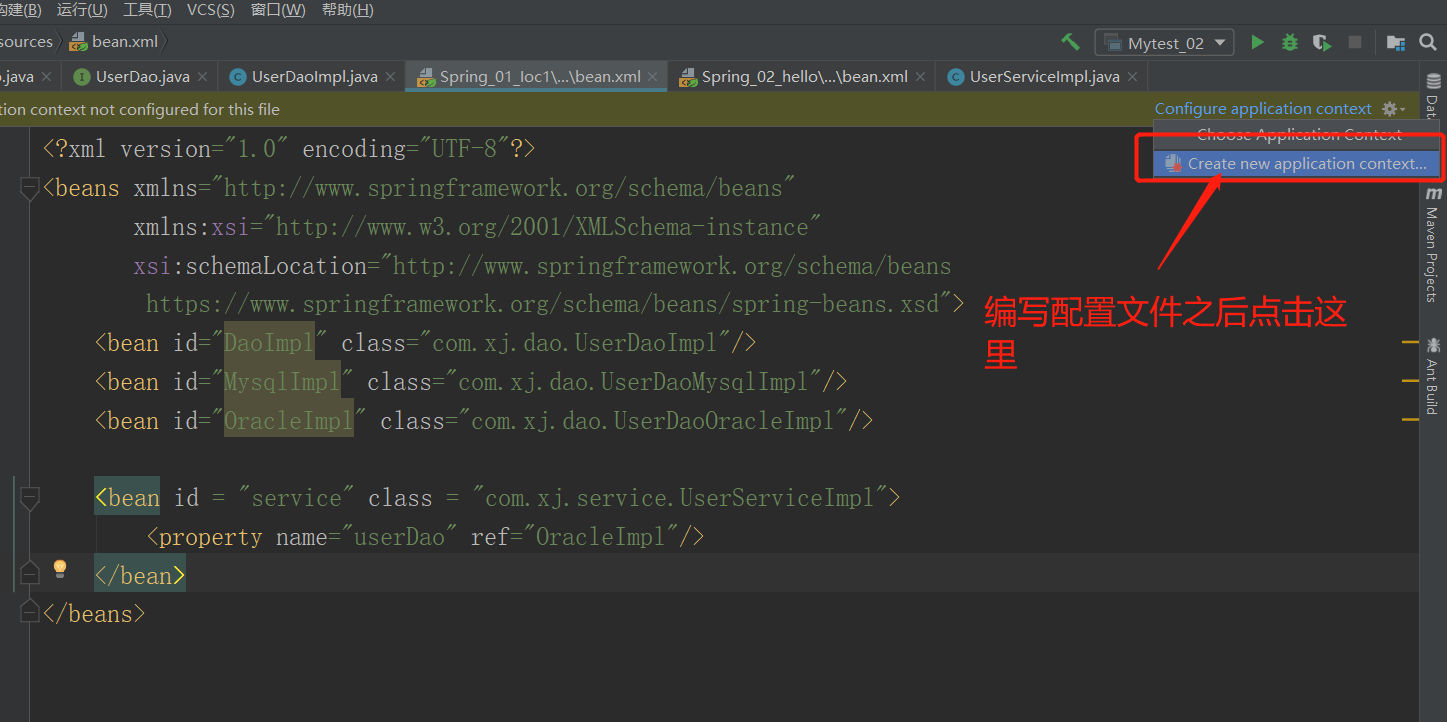Click the green hammer Build Project icon
Viewport: 1447px width, 722px height.
[x=1070, y=42]
